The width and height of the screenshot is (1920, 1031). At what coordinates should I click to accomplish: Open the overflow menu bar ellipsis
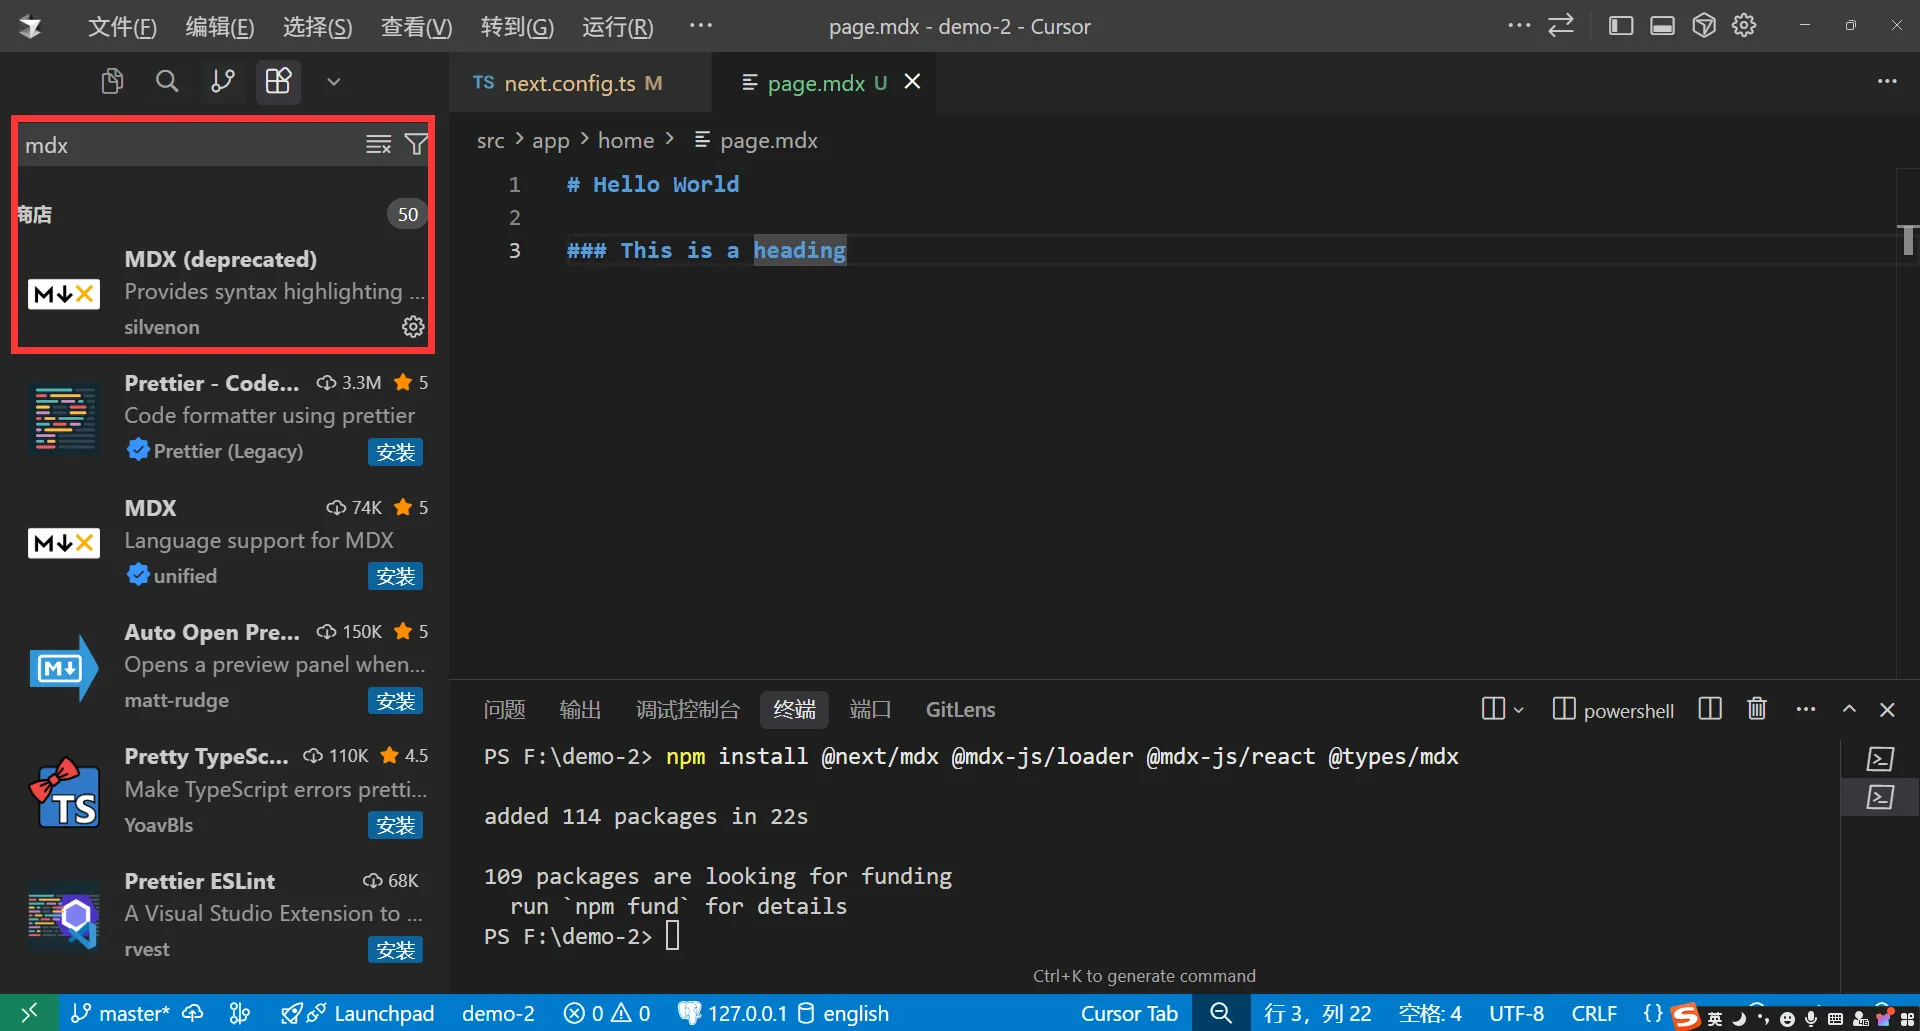[700, 26]
